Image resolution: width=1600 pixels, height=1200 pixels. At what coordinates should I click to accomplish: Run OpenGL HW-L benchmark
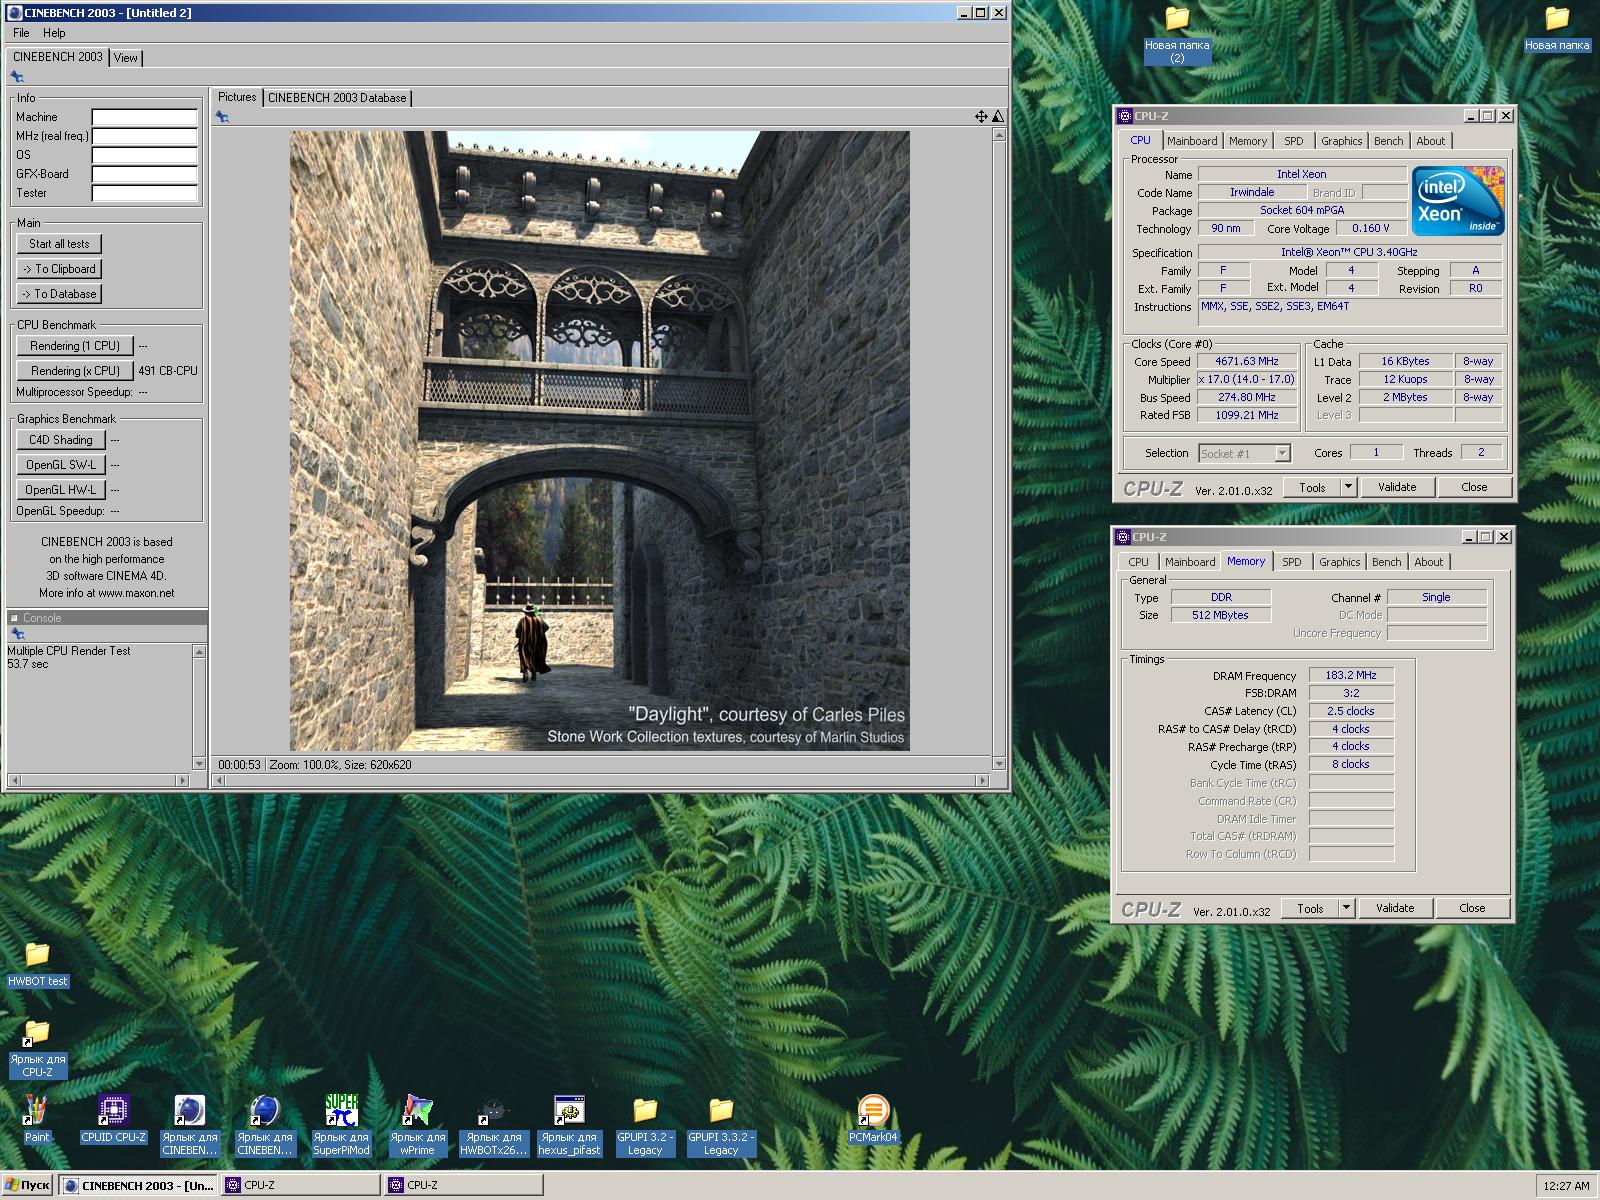(x=61, y=490)
